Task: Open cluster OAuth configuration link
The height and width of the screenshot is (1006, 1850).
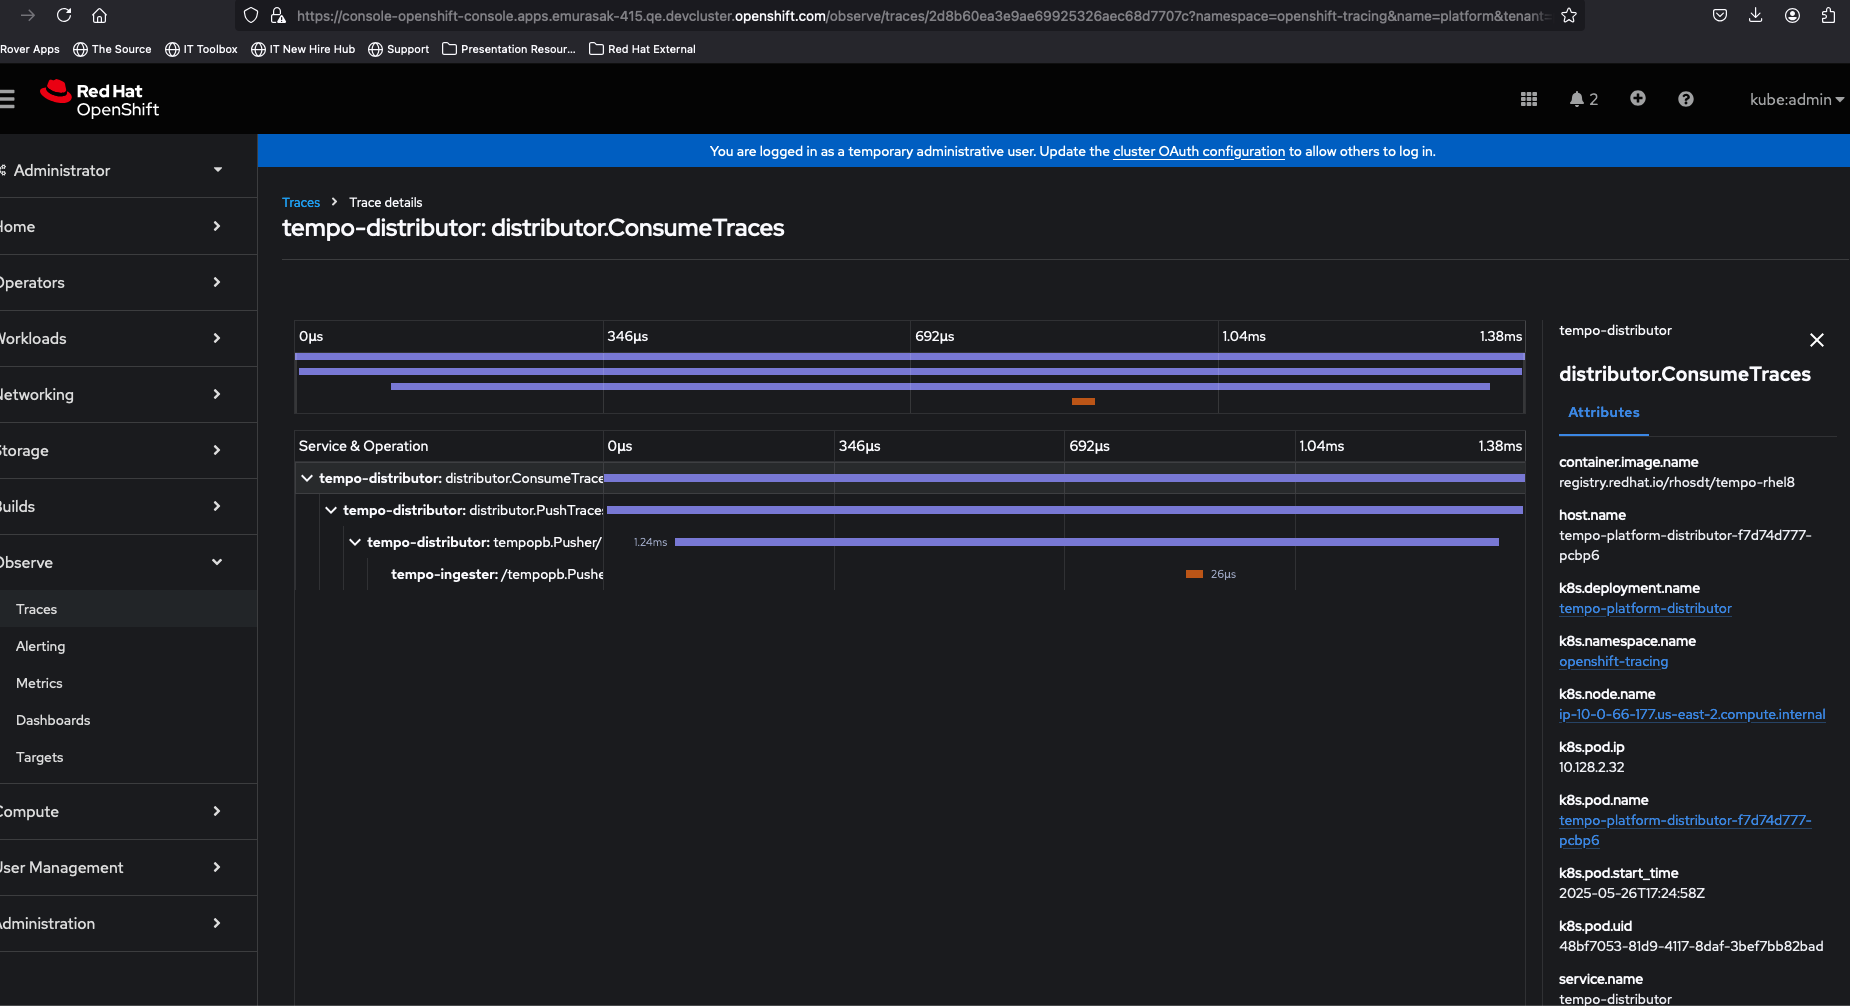Action: 1199,151
